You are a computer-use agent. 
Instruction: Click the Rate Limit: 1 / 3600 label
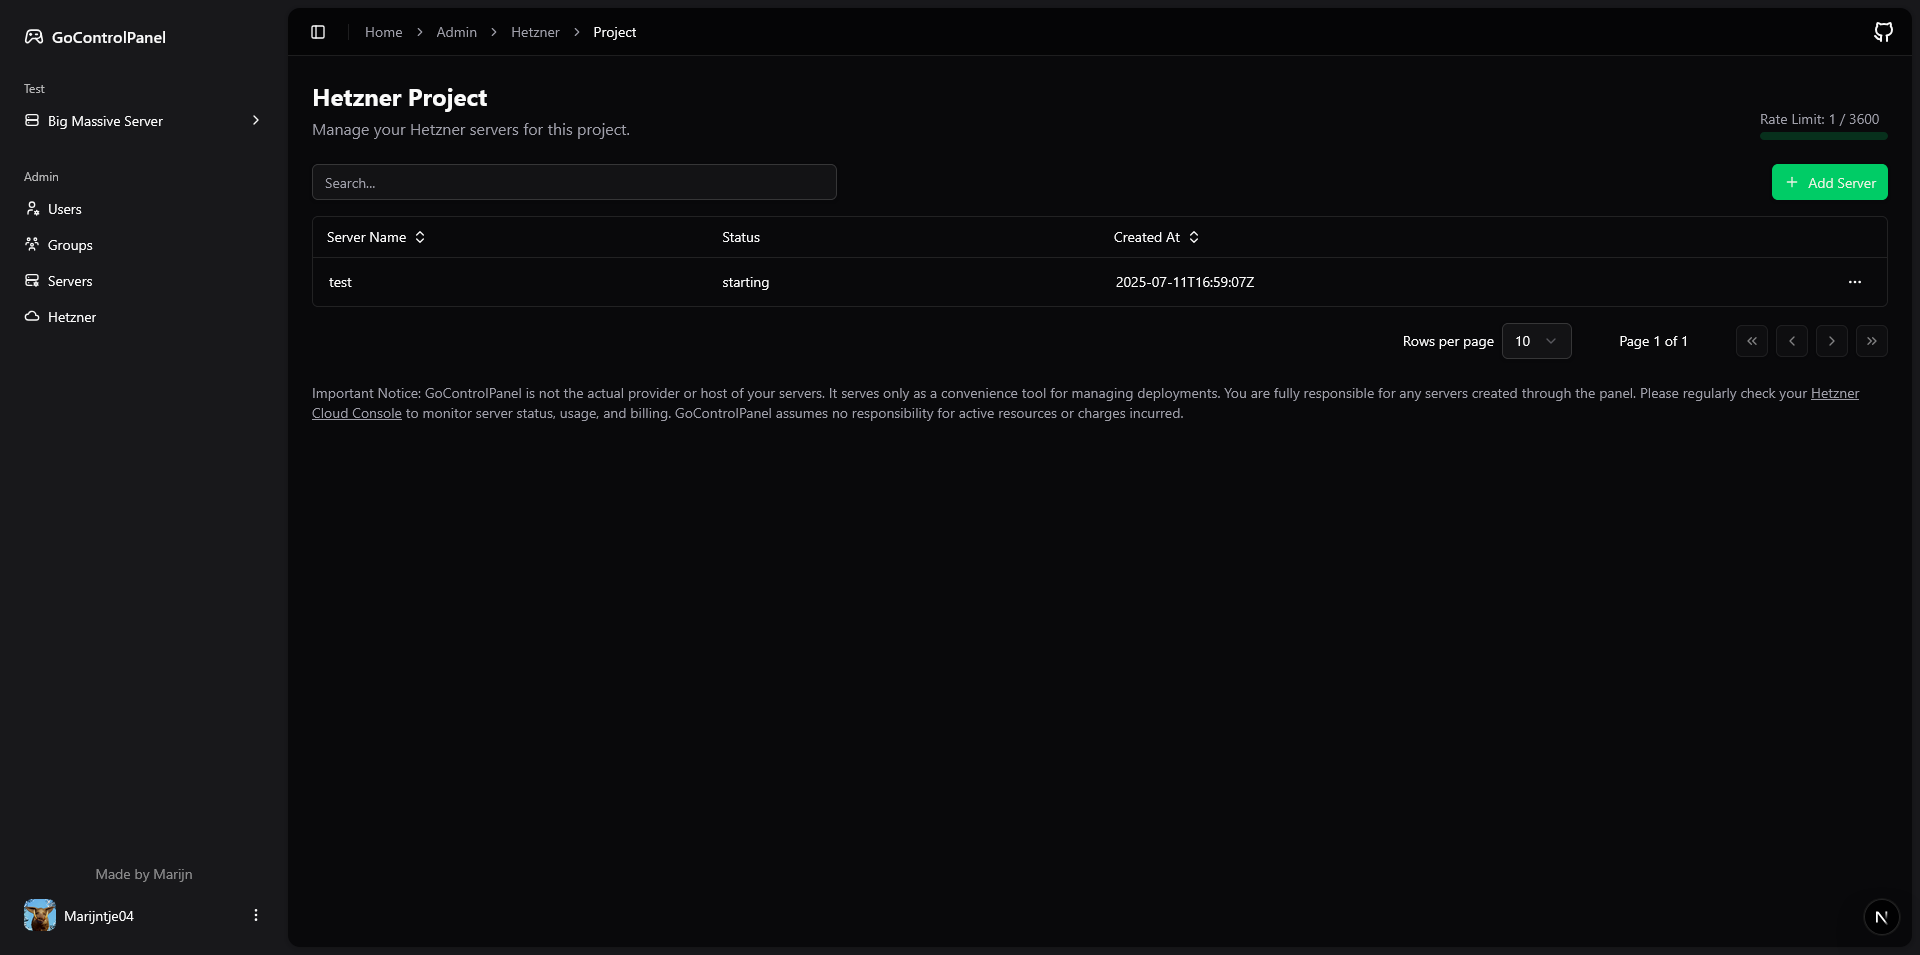click(x=1819, y=119)
